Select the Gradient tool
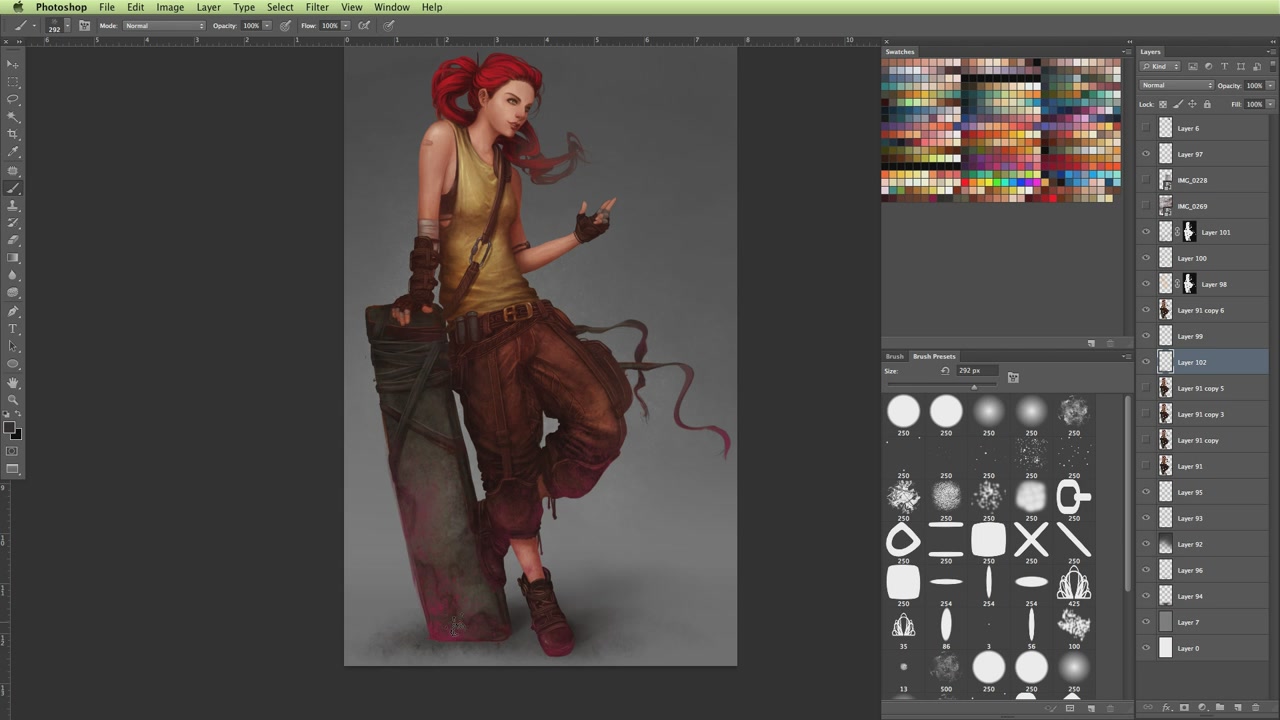Image resolution: width=1280 pixels, height=720 pixels. (13, 258)
